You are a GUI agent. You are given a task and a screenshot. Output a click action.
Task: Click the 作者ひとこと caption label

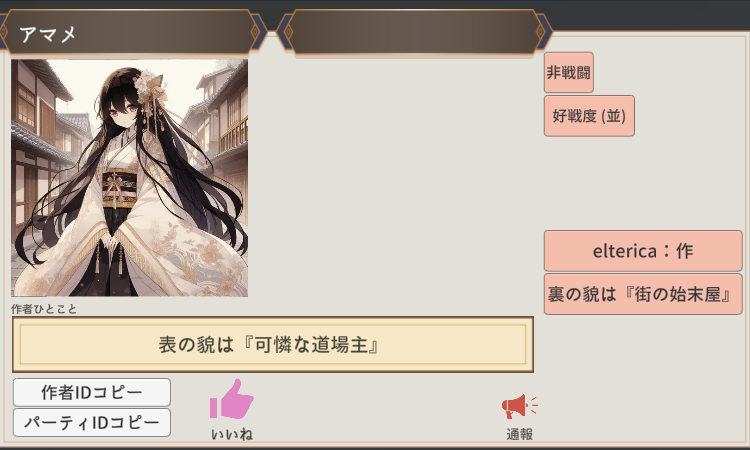tap(44, 309)
